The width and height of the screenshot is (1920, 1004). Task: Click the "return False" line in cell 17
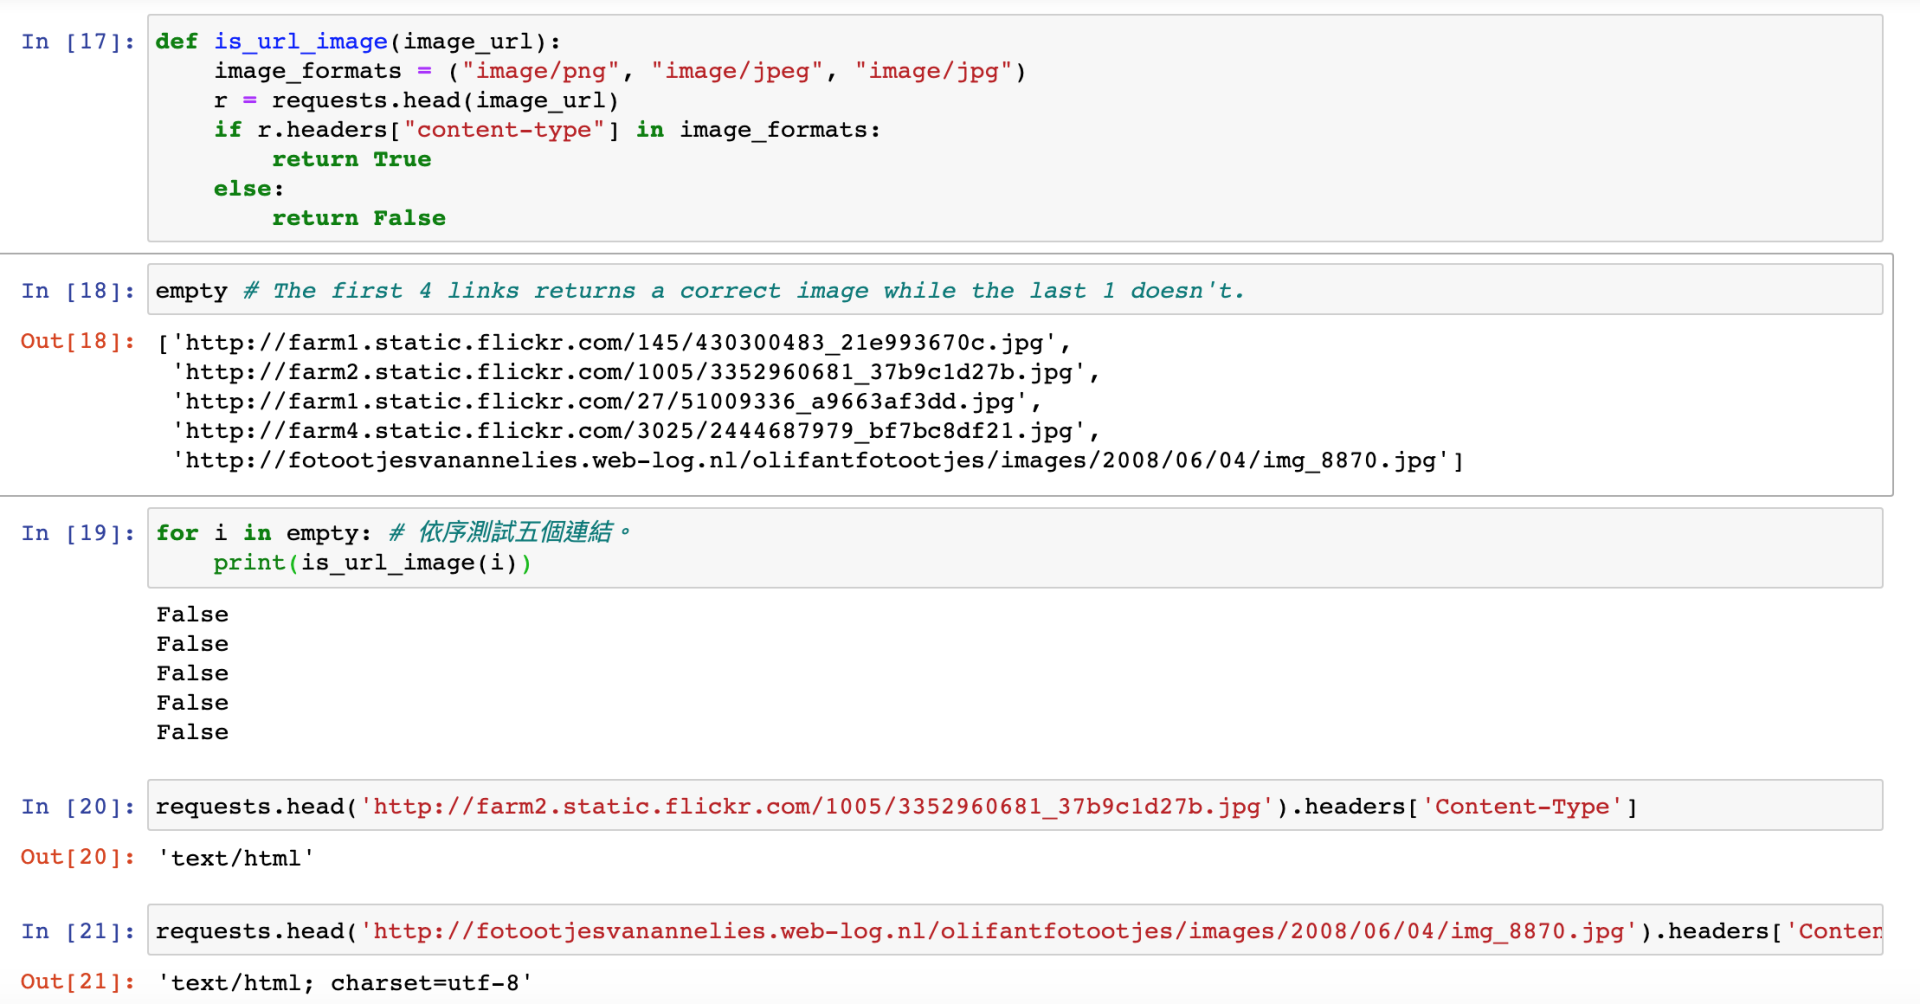[359, 219]
